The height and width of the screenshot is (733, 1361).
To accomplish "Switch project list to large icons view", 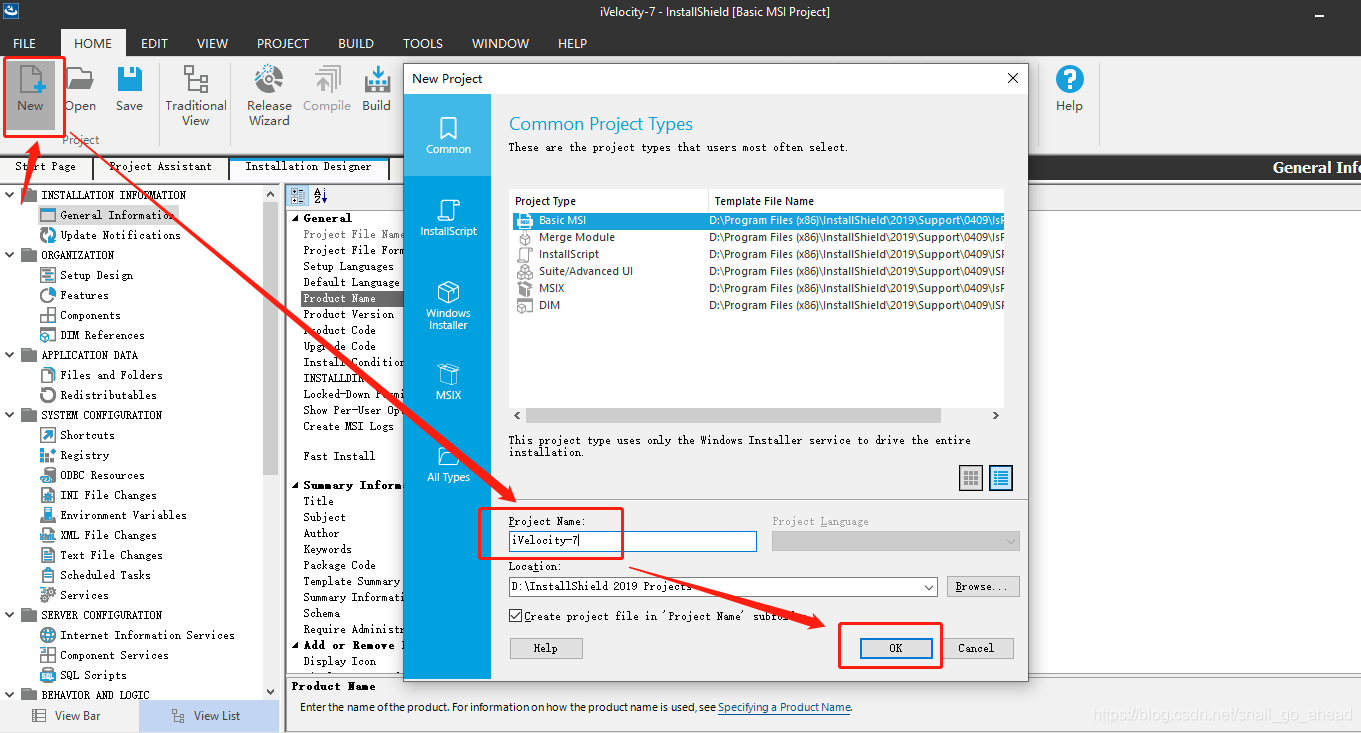I will point(971,478).
